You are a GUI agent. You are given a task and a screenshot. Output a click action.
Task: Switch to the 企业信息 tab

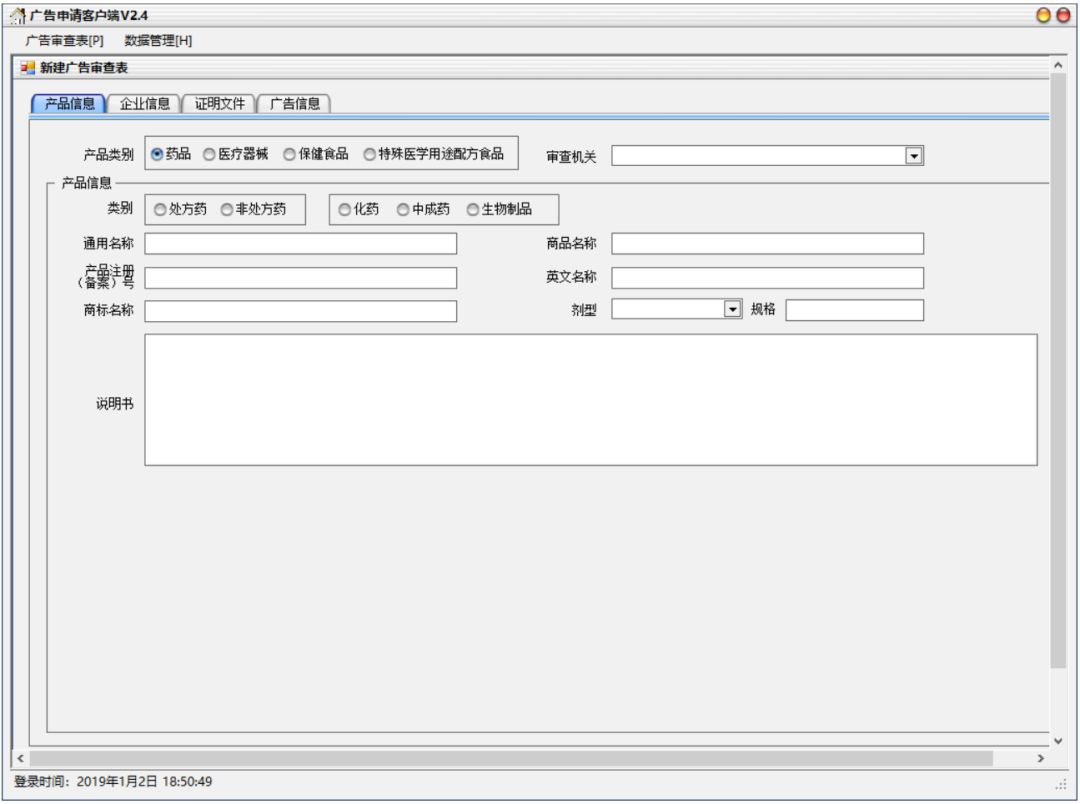pyautogui.click(x=145, y=103)
